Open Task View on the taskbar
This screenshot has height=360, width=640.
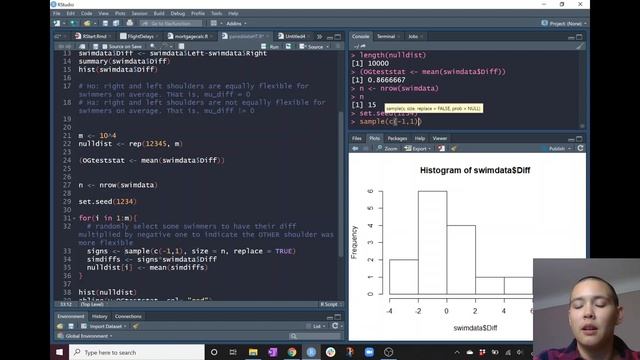(233, 352)
